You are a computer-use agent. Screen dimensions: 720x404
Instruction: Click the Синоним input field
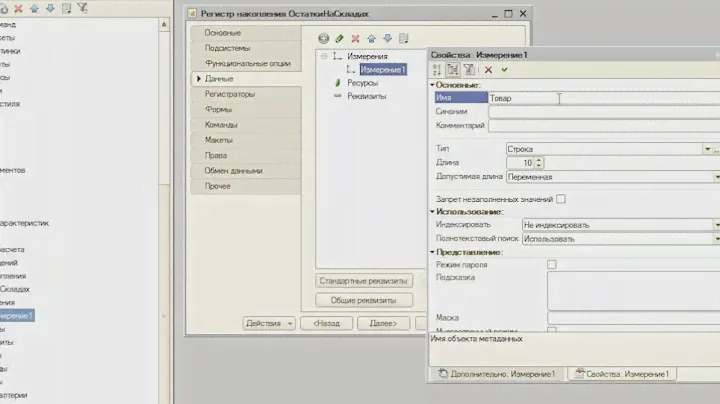[600, 112]
